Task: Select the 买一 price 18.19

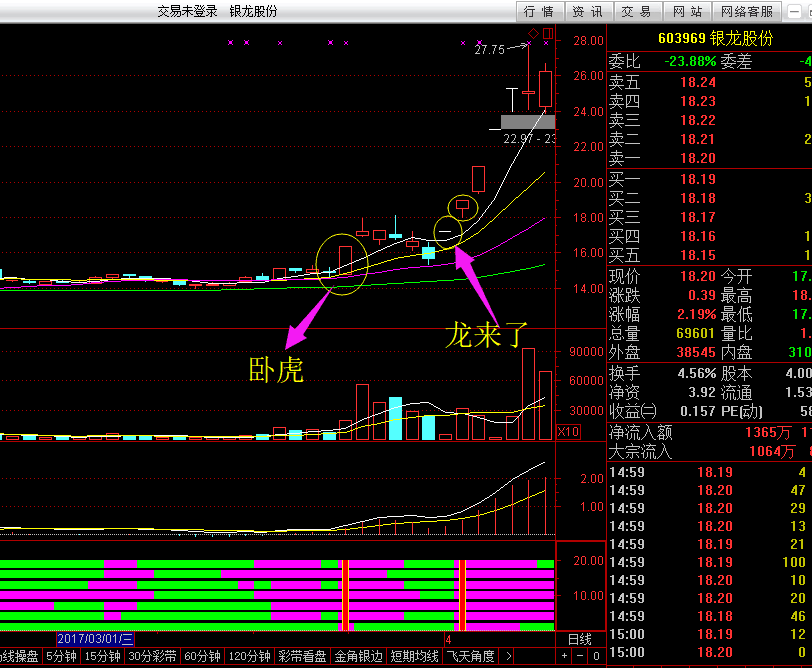Action: (698, 180)
